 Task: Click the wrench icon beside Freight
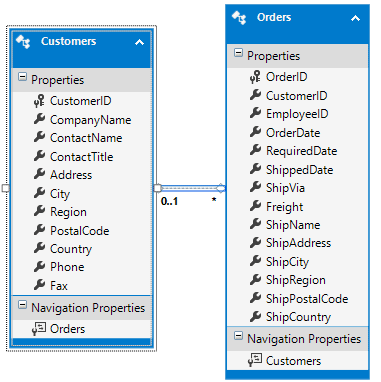(x=255, y=206)
